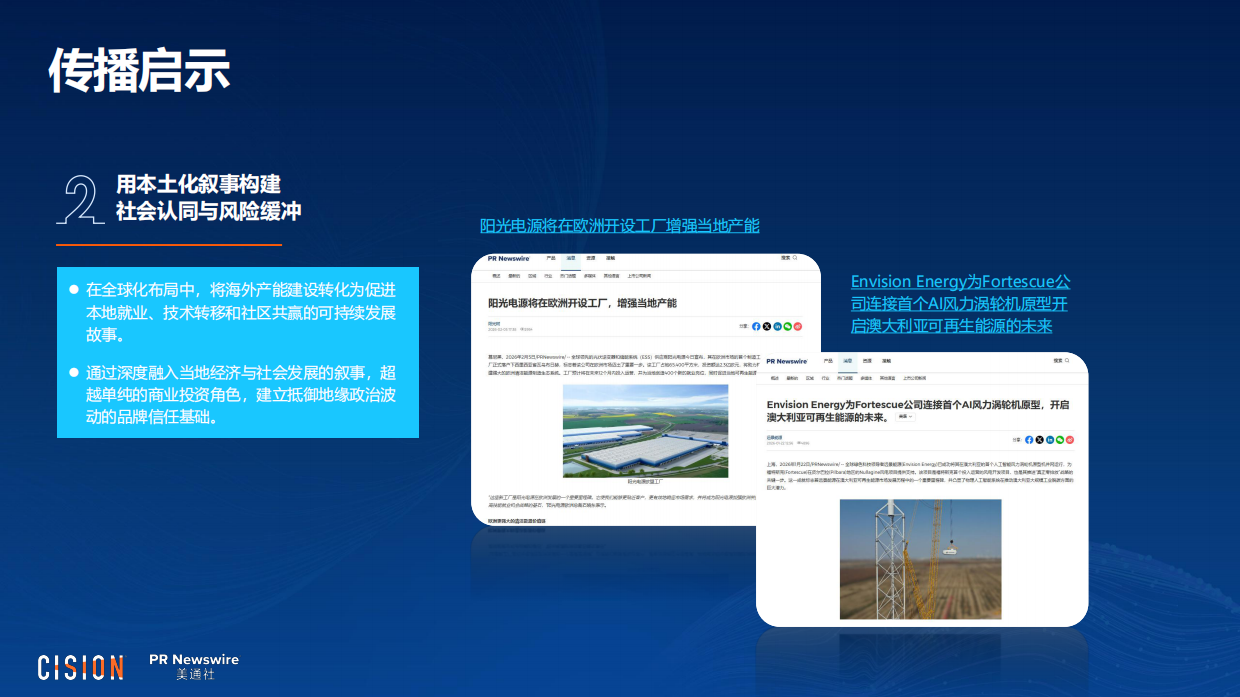Click the LinkedIn share icon on the Envision Energy article
This screenshot has height=697, width=1240.
pos(1050,440)
